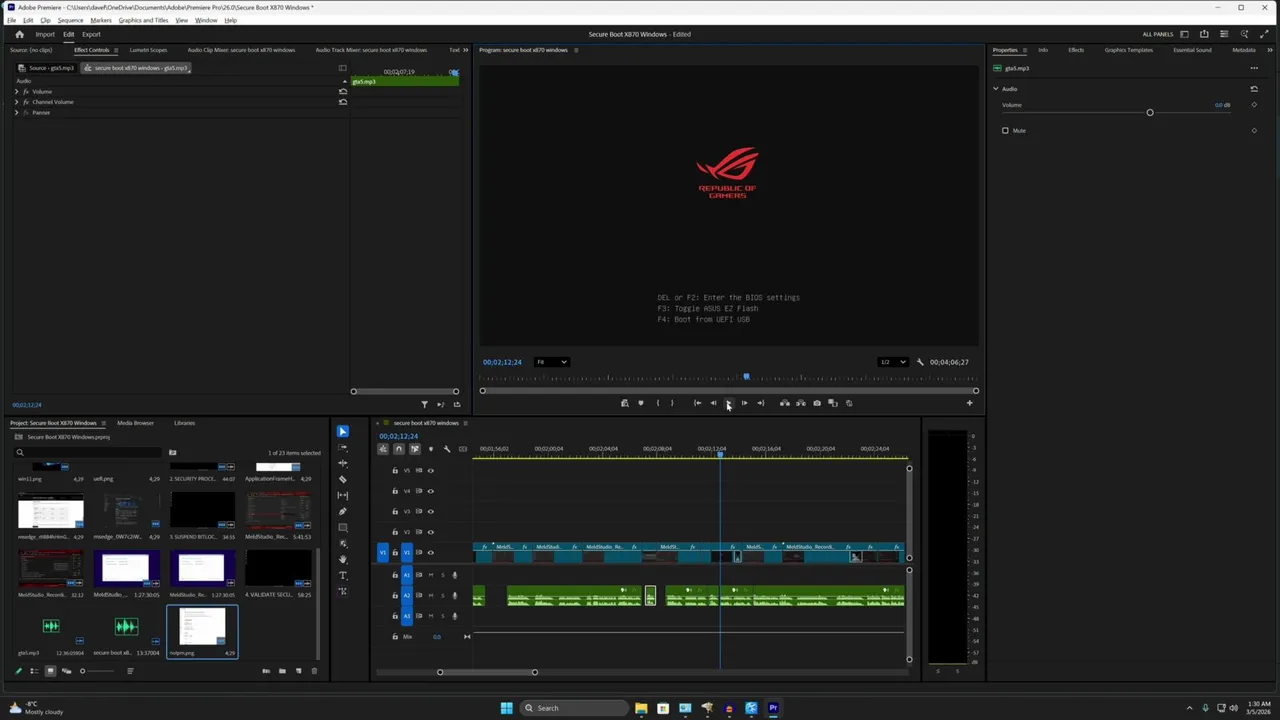Step forward one frame in Program monitor
1280x720 pixels.
pos(744,403)
